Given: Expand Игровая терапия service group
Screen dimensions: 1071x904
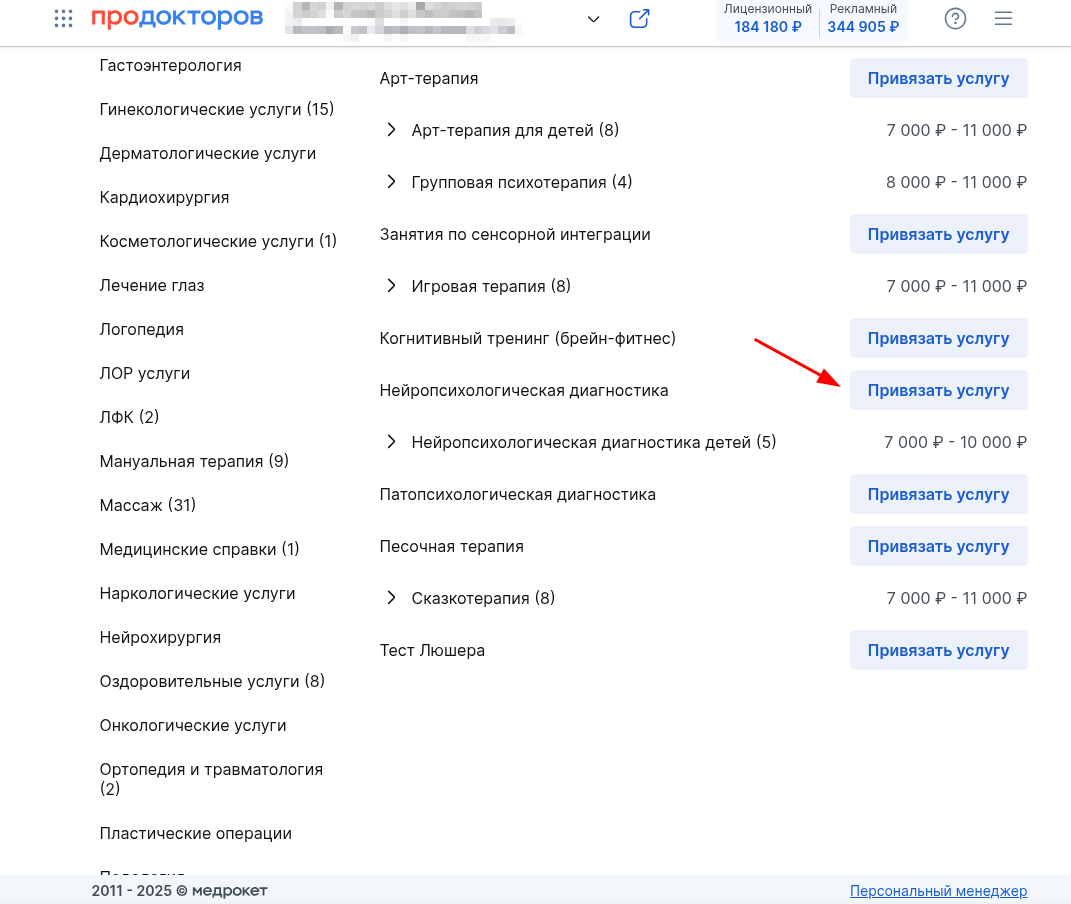Looking at the screenshot, I should [391, 286].
